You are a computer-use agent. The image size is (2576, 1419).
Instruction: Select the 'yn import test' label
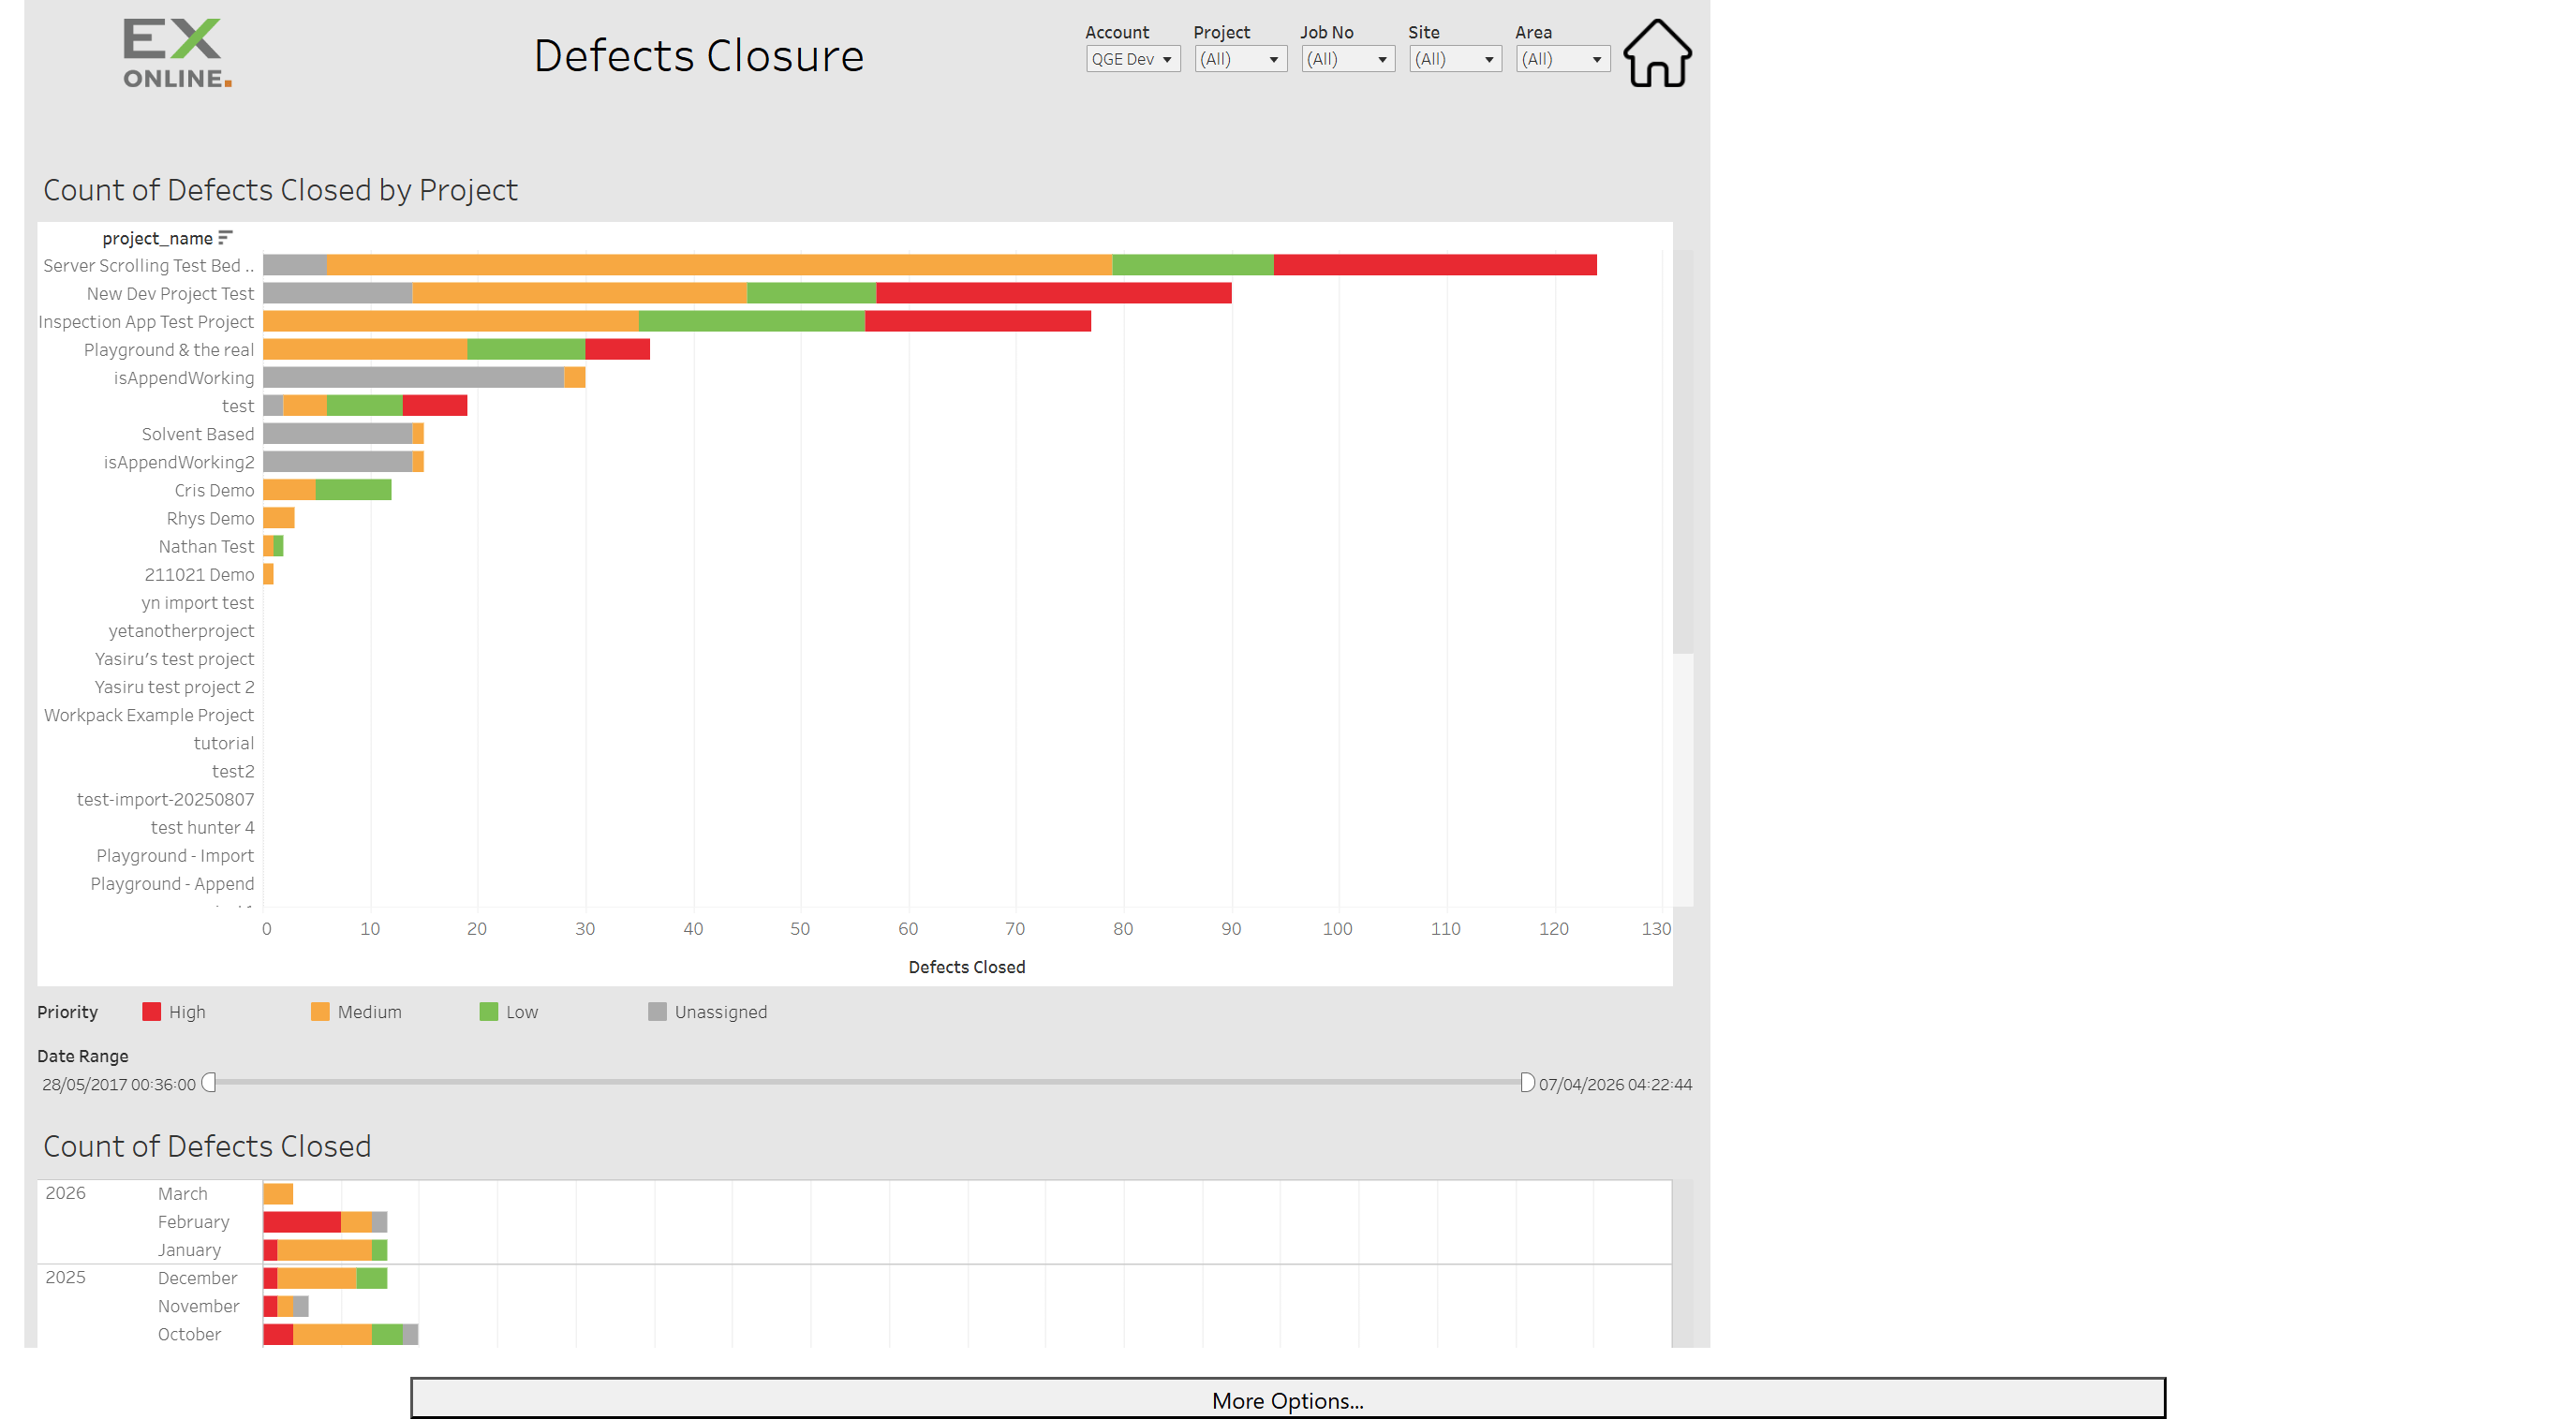tap(197, 602)
